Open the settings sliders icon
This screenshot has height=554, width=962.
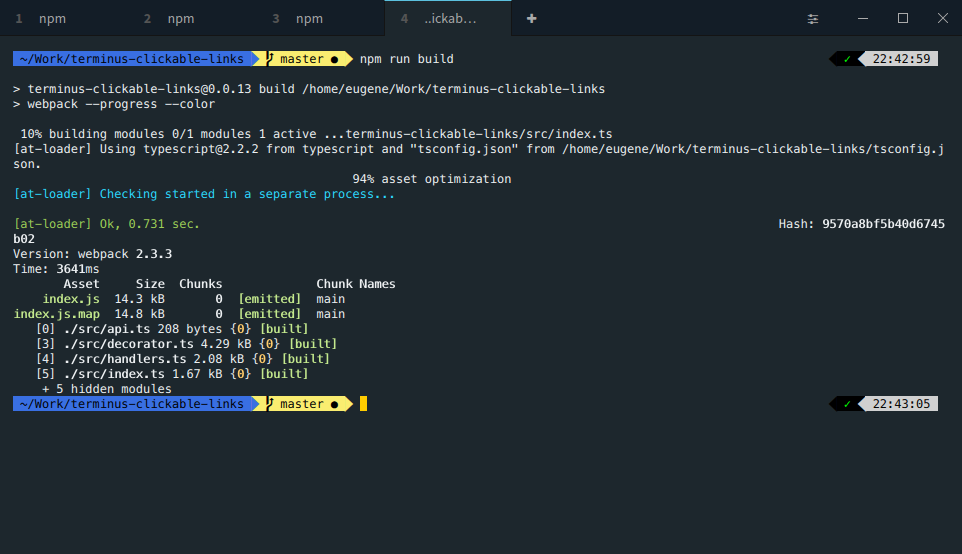812,19
